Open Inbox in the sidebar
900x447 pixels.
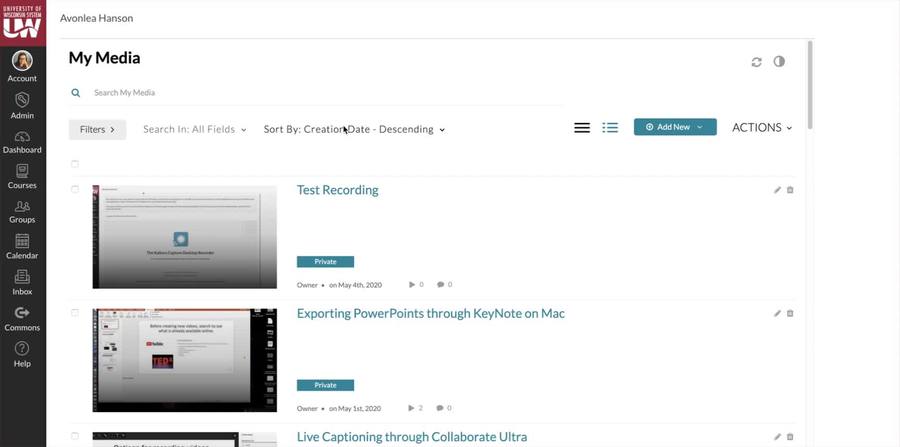(x=22, y=282)
